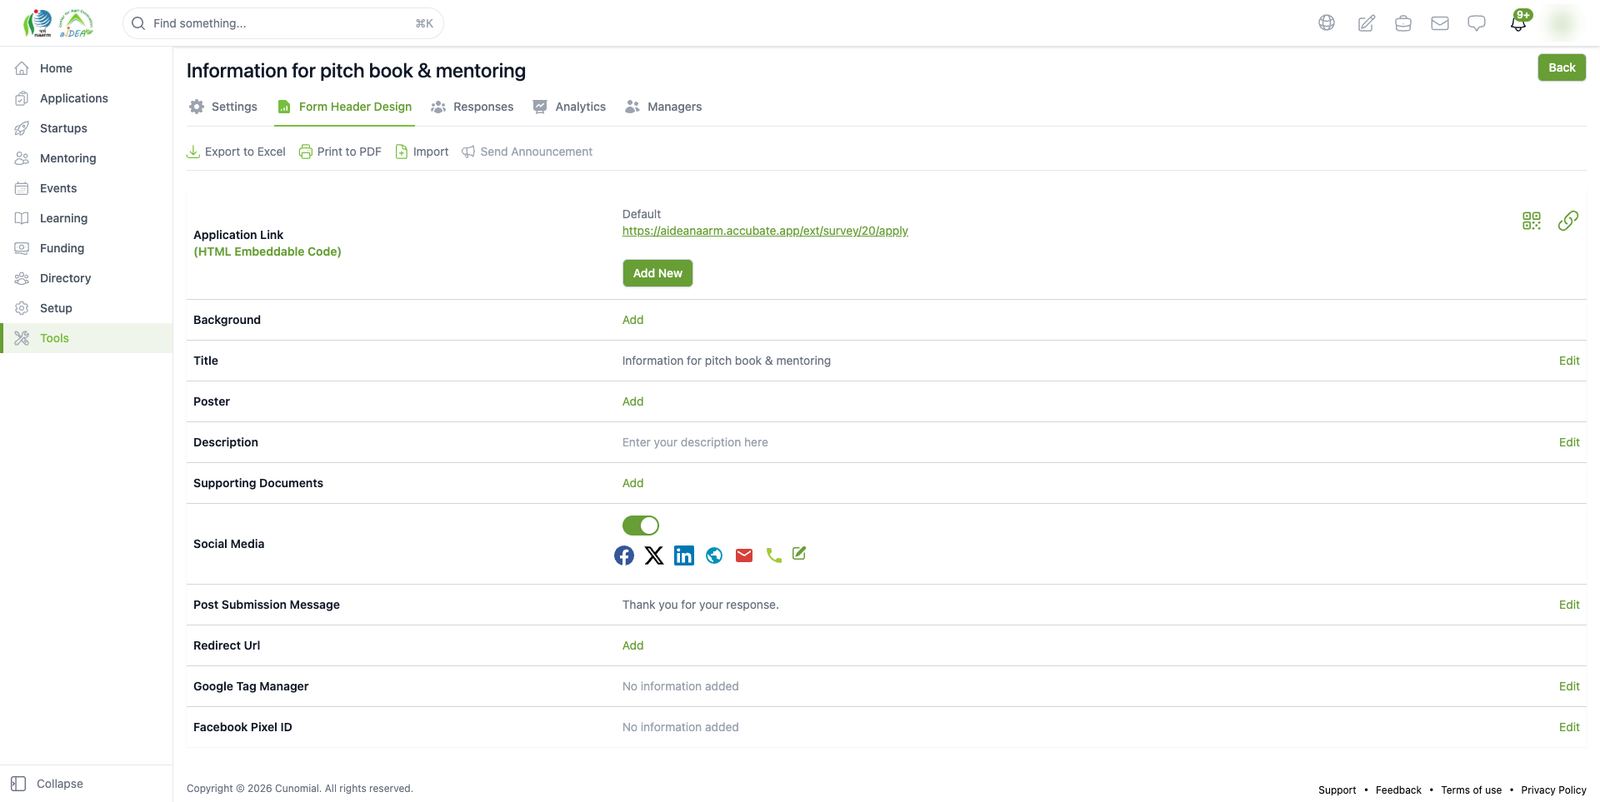This screenshot has width=1600, height=802.
Task: Edit social media links via pencil icon
Action: 799,553
